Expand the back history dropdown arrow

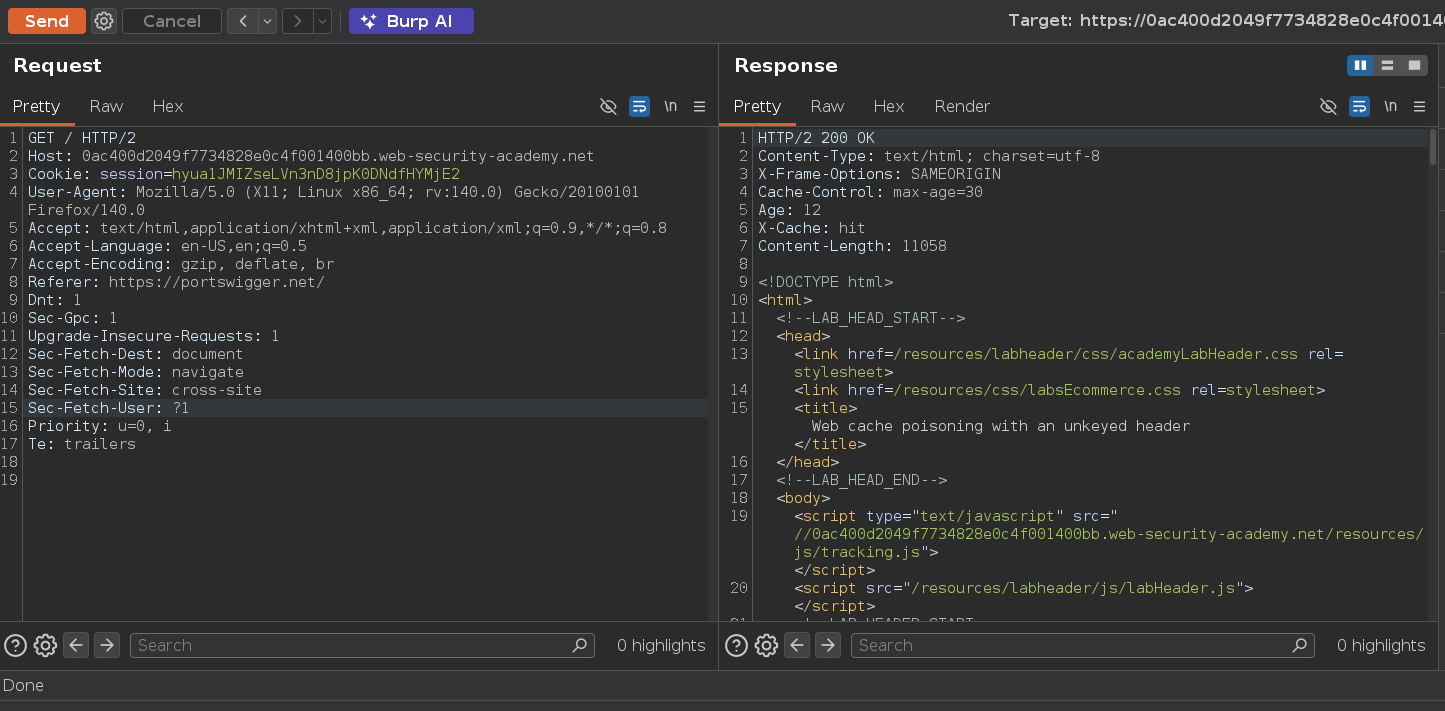pos(267,21)
